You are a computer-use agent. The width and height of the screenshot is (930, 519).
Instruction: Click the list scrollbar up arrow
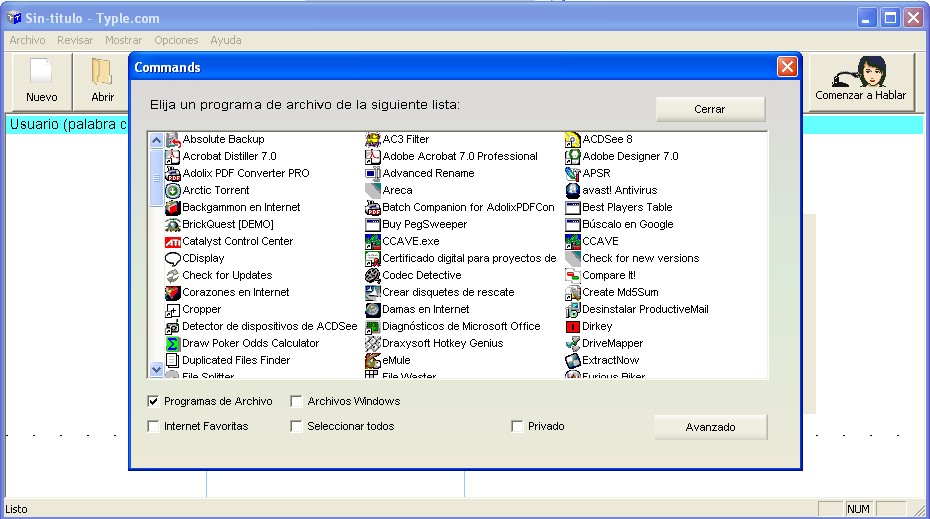coord(156,141)
